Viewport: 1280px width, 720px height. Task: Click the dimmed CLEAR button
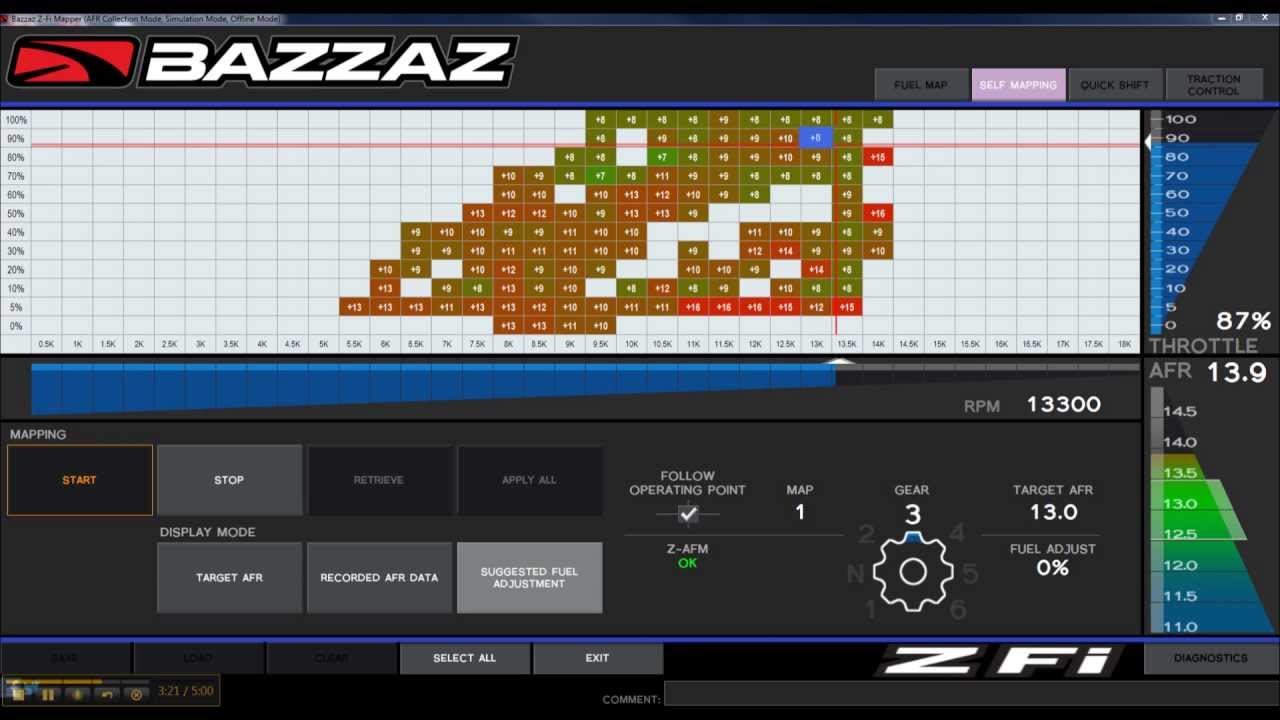[x=331, y=658]
